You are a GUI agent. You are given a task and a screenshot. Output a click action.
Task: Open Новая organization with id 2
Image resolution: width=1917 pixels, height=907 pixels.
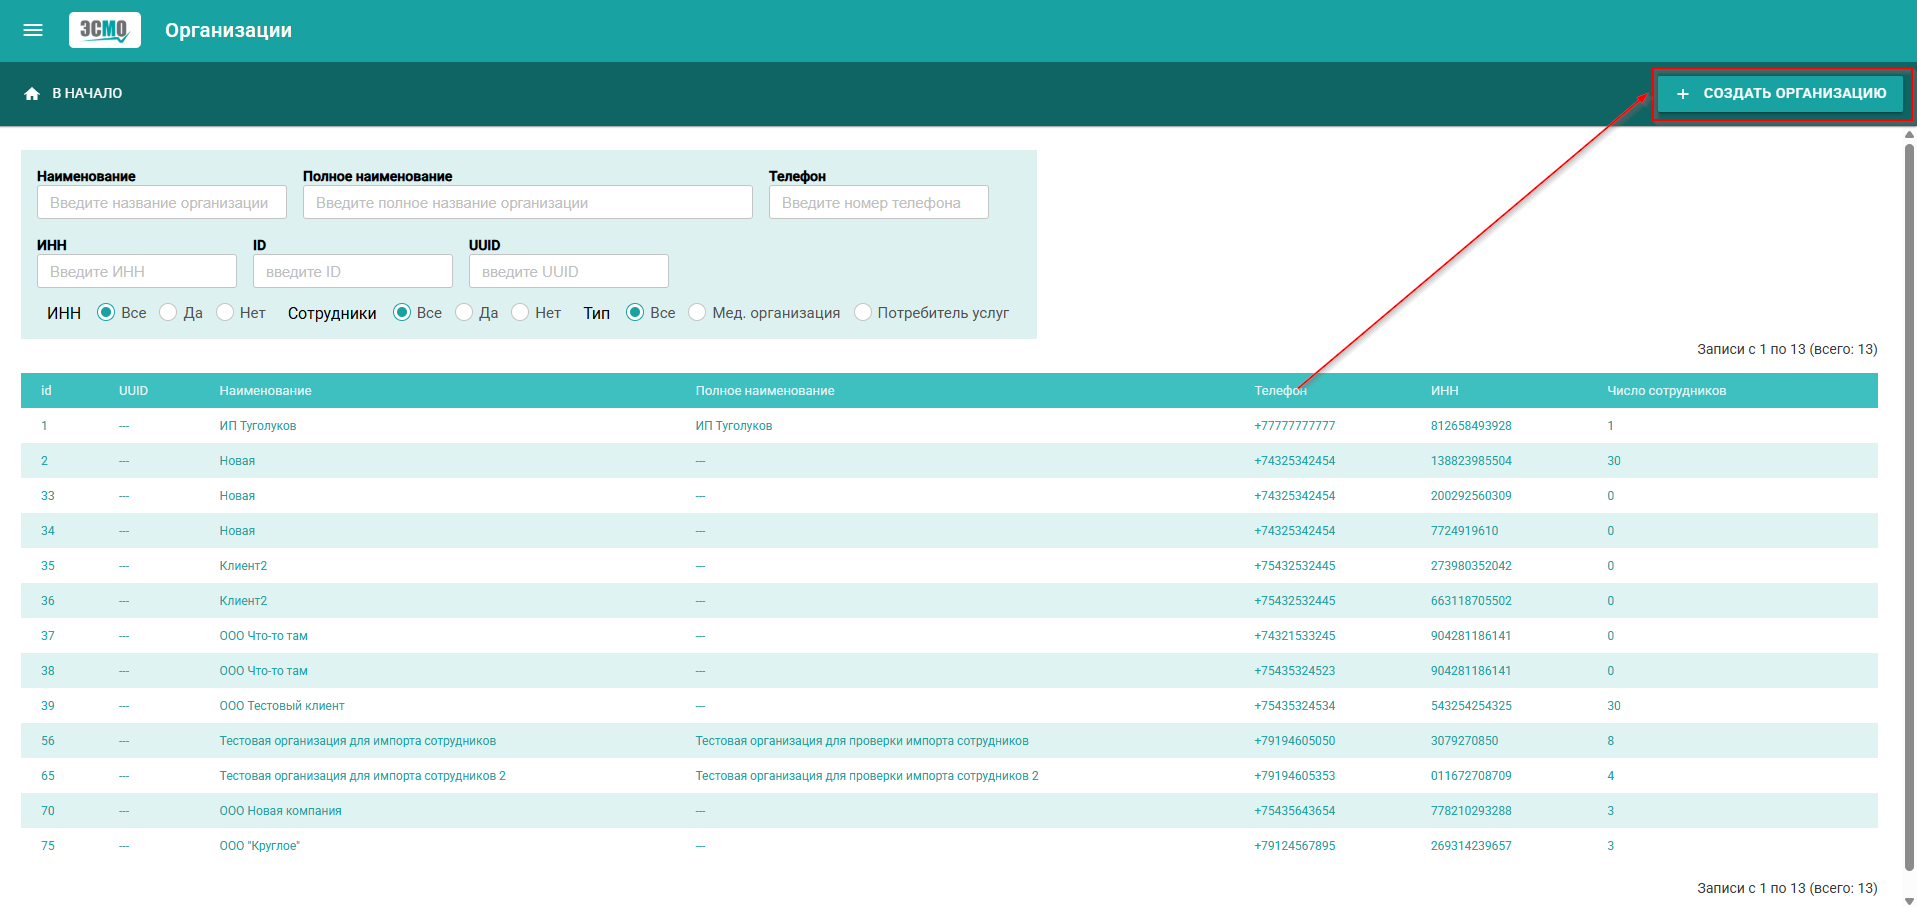[x=237, y=460]
